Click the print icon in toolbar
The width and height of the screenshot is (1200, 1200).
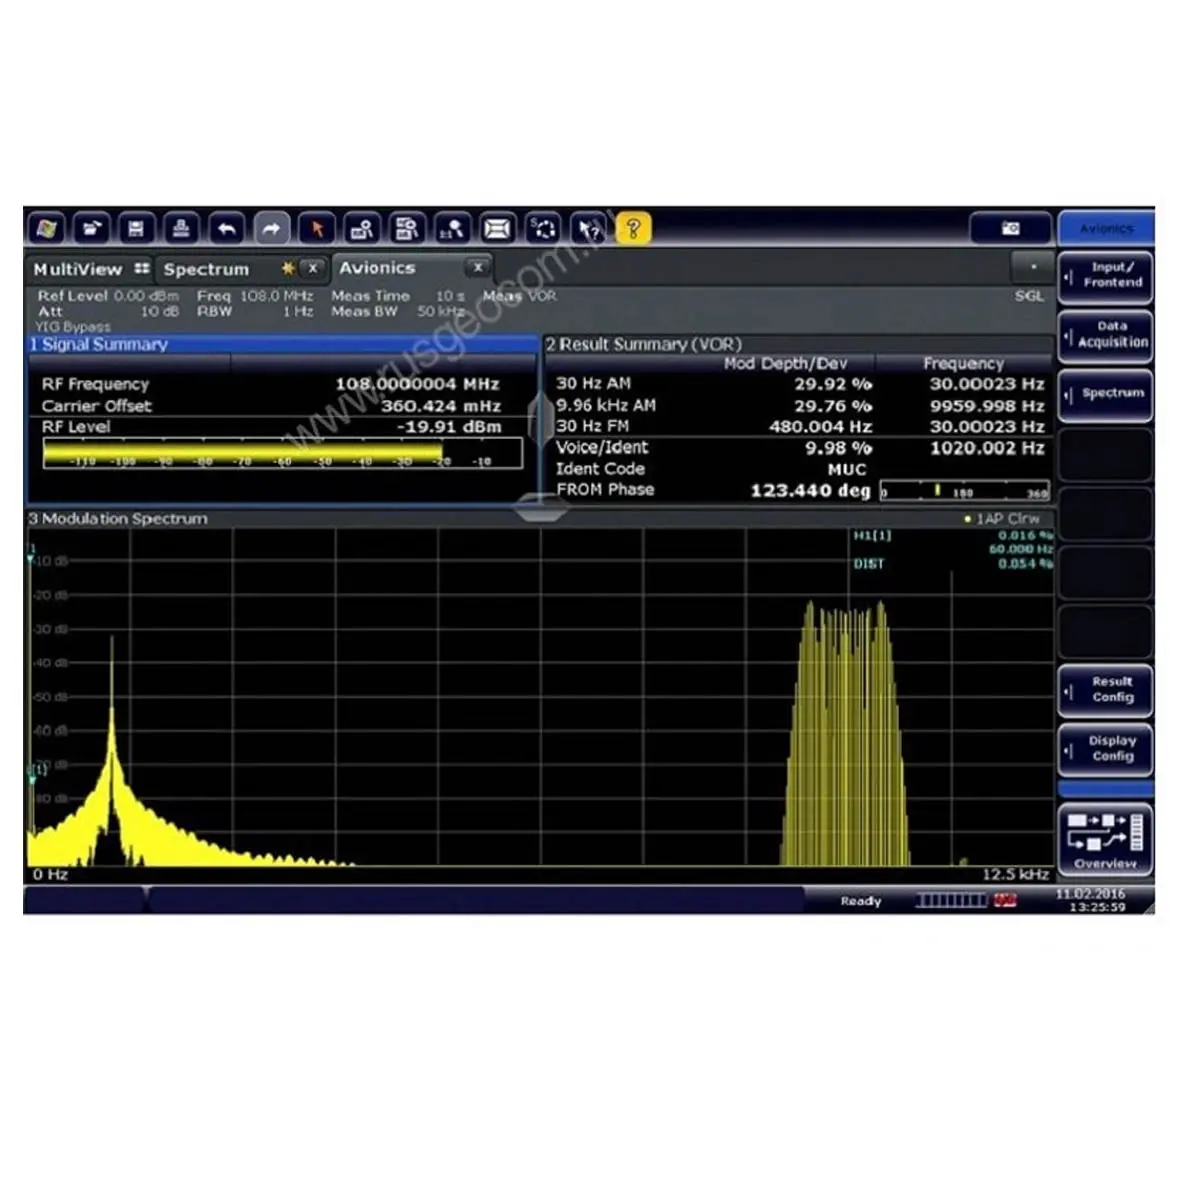[x=181, y=229]
